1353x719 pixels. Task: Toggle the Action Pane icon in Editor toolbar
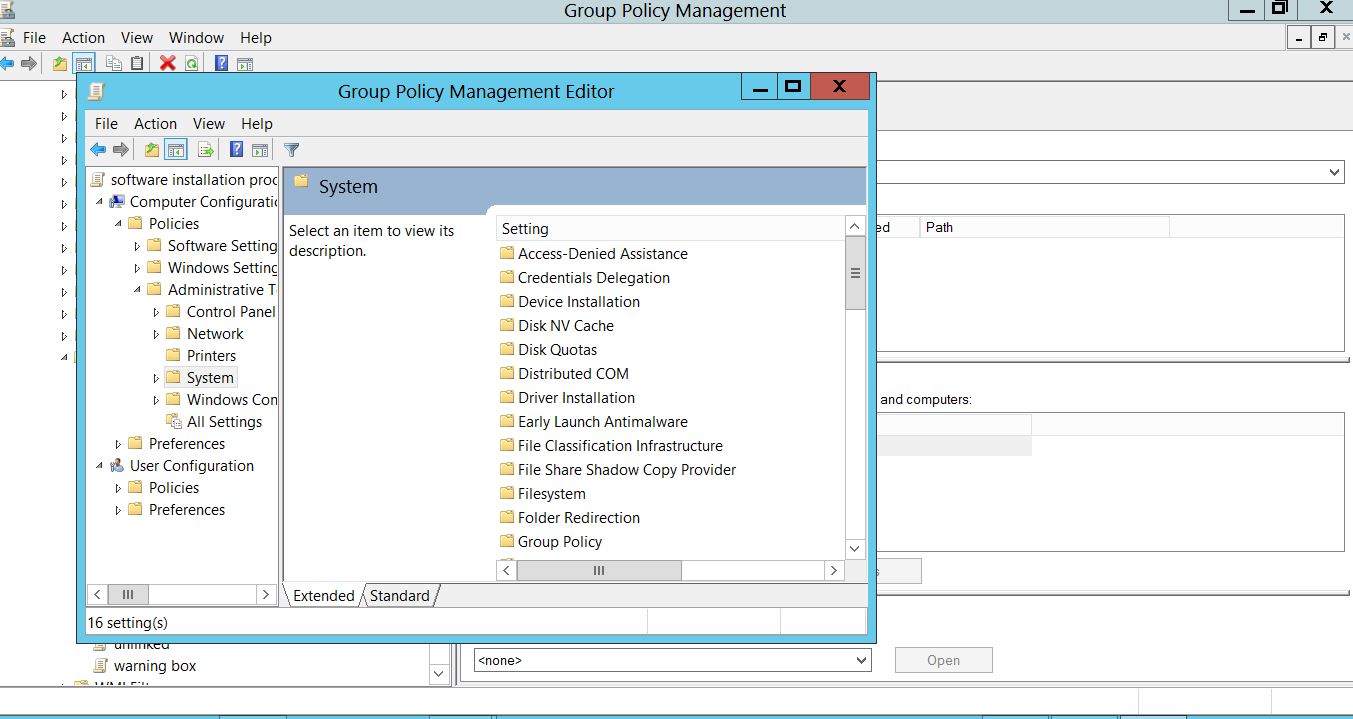click(x=260, y=150)
